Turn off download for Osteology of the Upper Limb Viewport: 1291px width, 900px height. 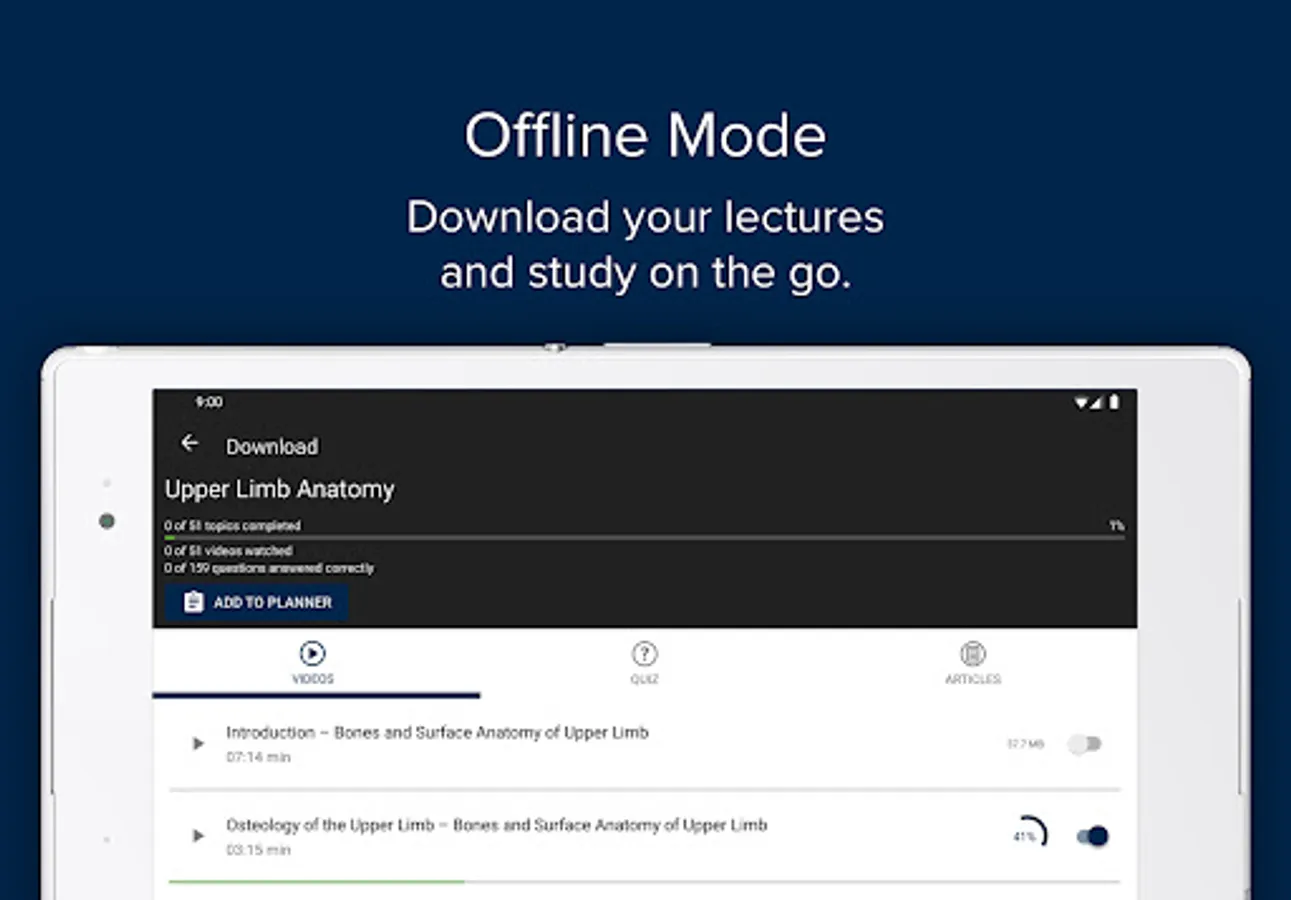(1093, 836)
